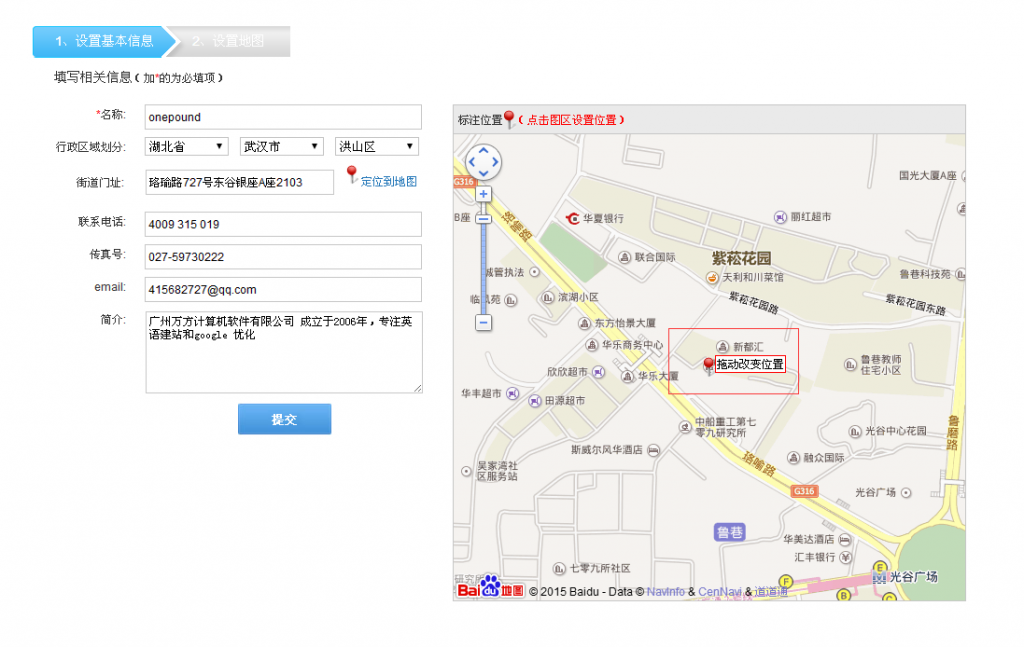Focus the 名称 field containing onepound
Screen dimensions: 1024x647
(x=283, y=117)
